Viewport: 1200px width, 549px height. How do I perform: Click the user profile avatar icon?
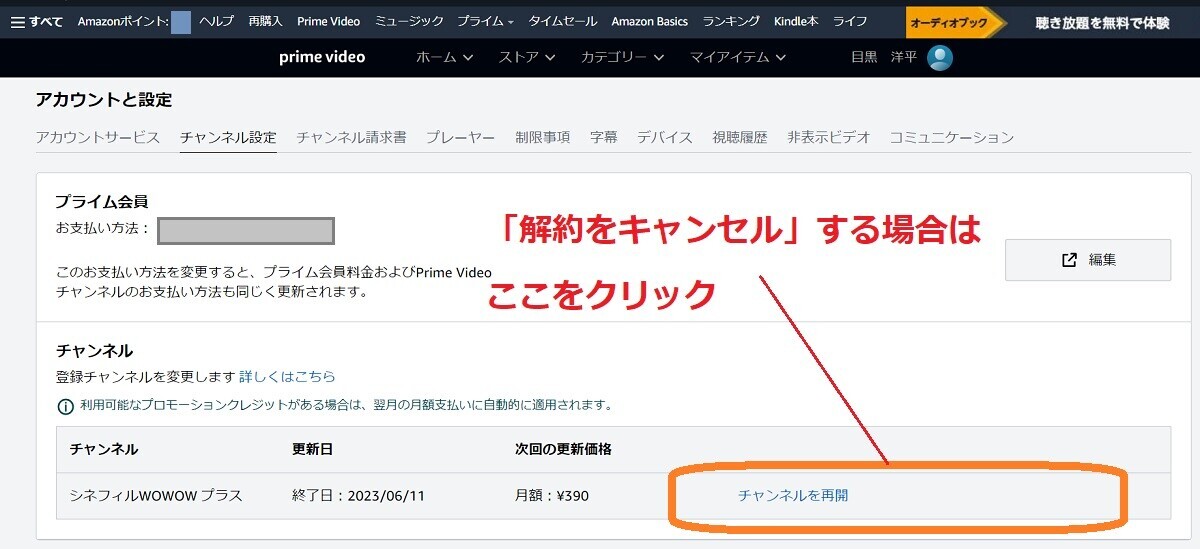coord(939,58)
